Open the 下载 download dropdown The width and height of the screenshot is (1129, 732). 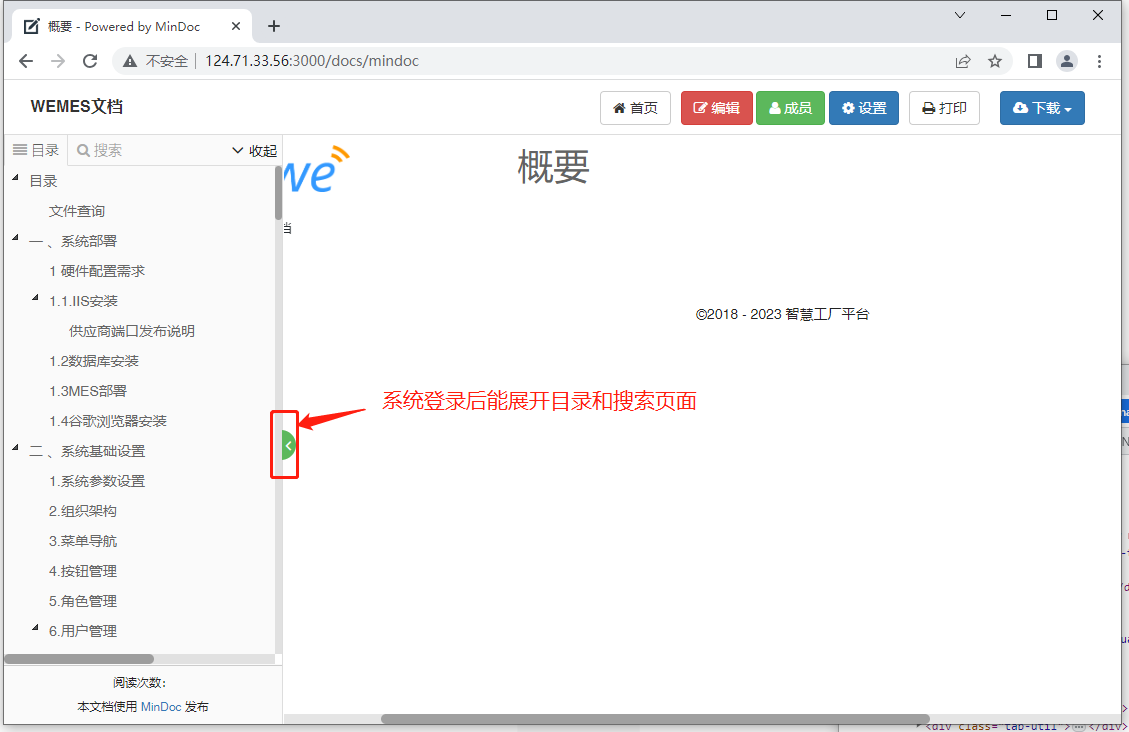point(1042,108)
